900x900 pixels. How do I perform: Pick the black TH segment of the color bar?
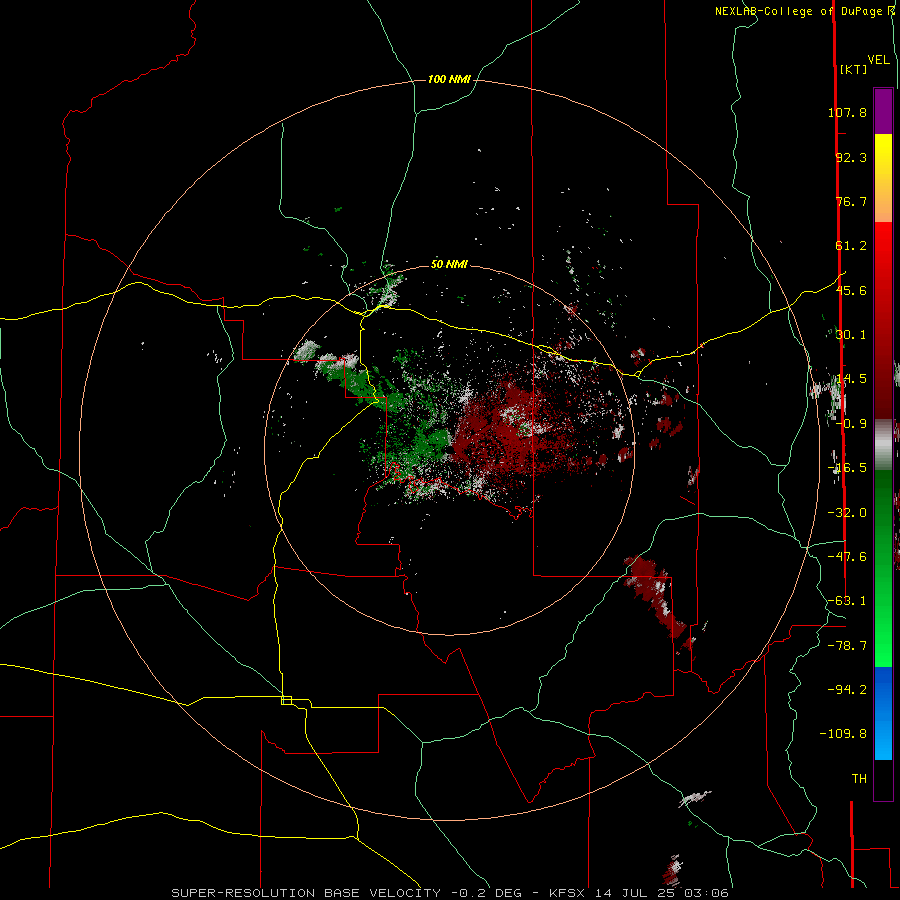pos(883,779)
